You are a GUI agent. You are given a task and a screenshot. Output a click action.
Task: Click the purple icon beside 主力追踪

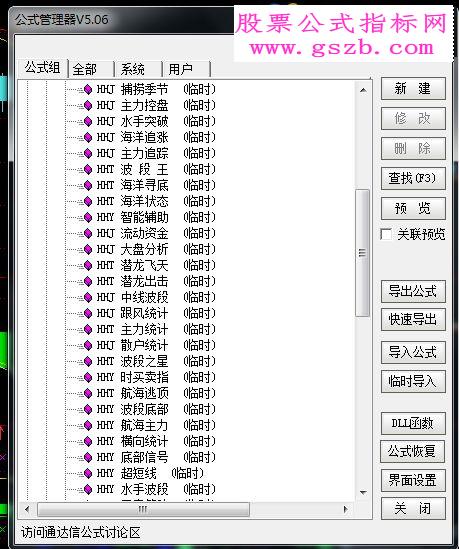click(88, 153)
